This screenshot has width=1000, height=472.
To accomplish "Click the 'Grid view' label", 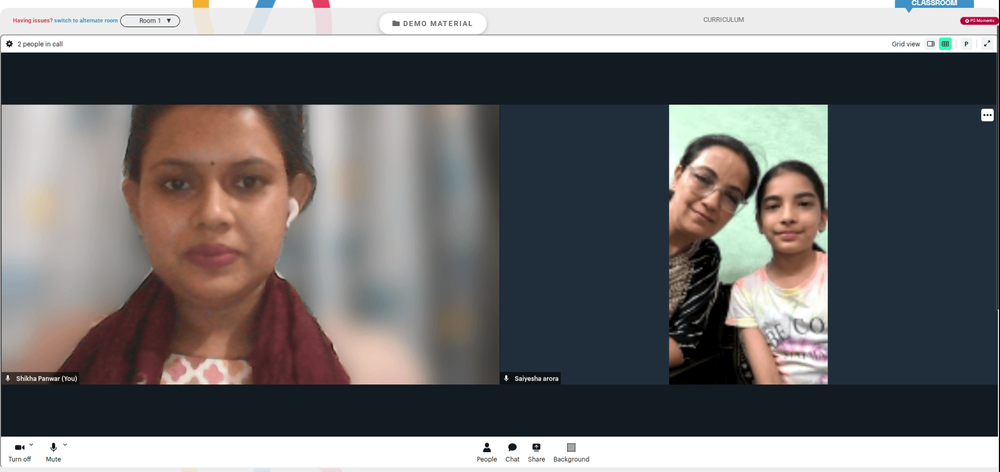I will pyautogui.click(x=906, y=44).
